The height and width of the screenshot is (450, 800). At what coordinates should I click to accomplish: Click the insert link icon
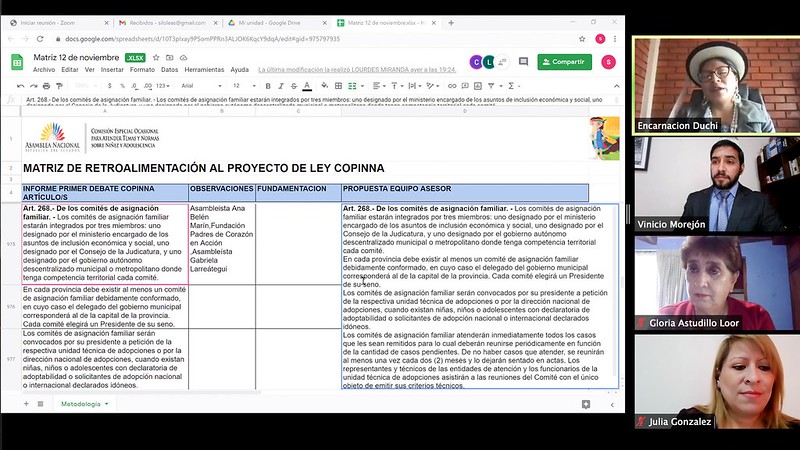[x=452, y=86]
